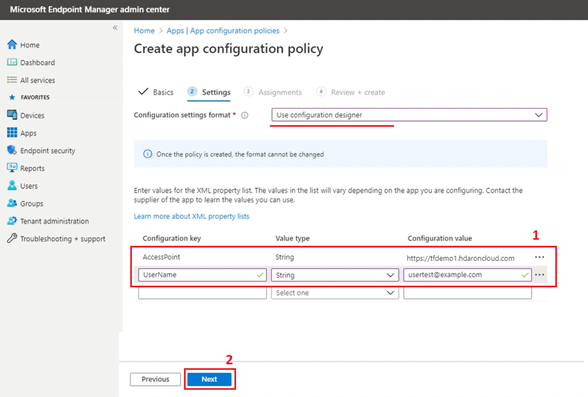588x397 pixels.
Task: Open Dashboard in the sidebar menu
Action: coord(38,63)
